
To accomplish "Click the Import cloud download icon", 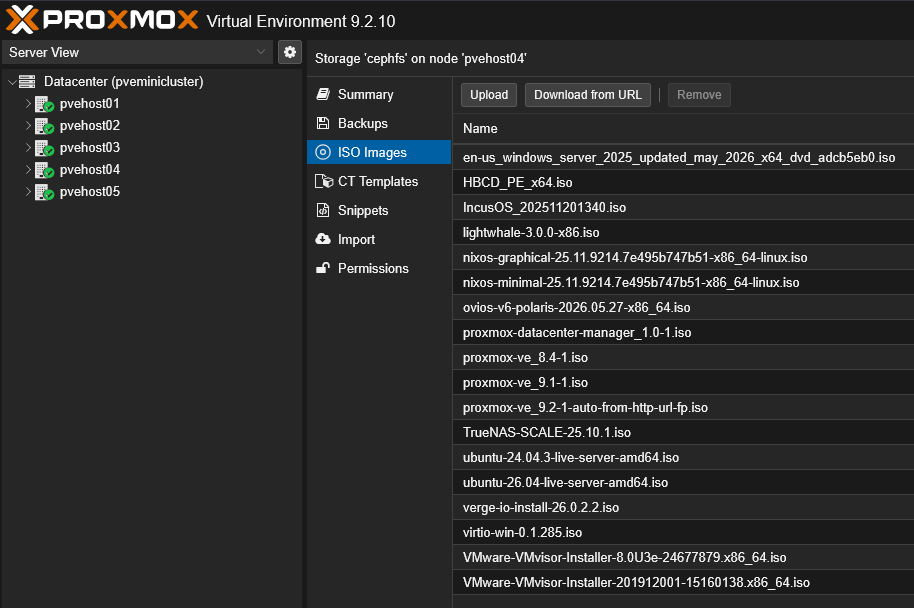I will (x=323, y=239).
